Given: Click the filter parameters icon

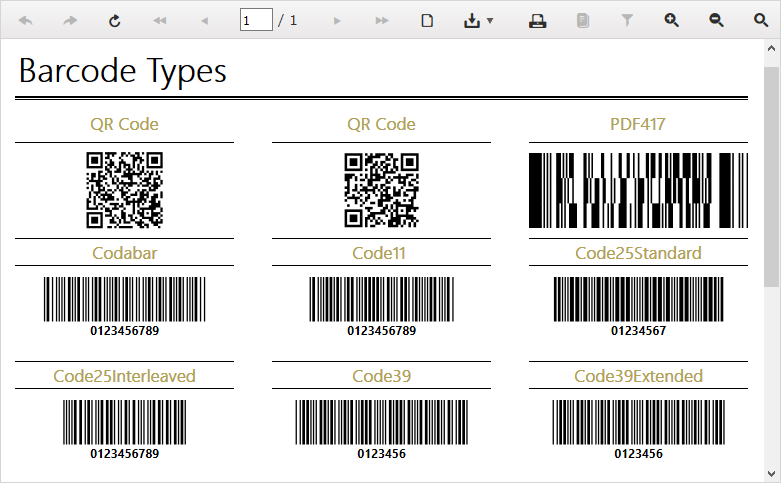Looking at the screenshot, I should pos(627,20).
